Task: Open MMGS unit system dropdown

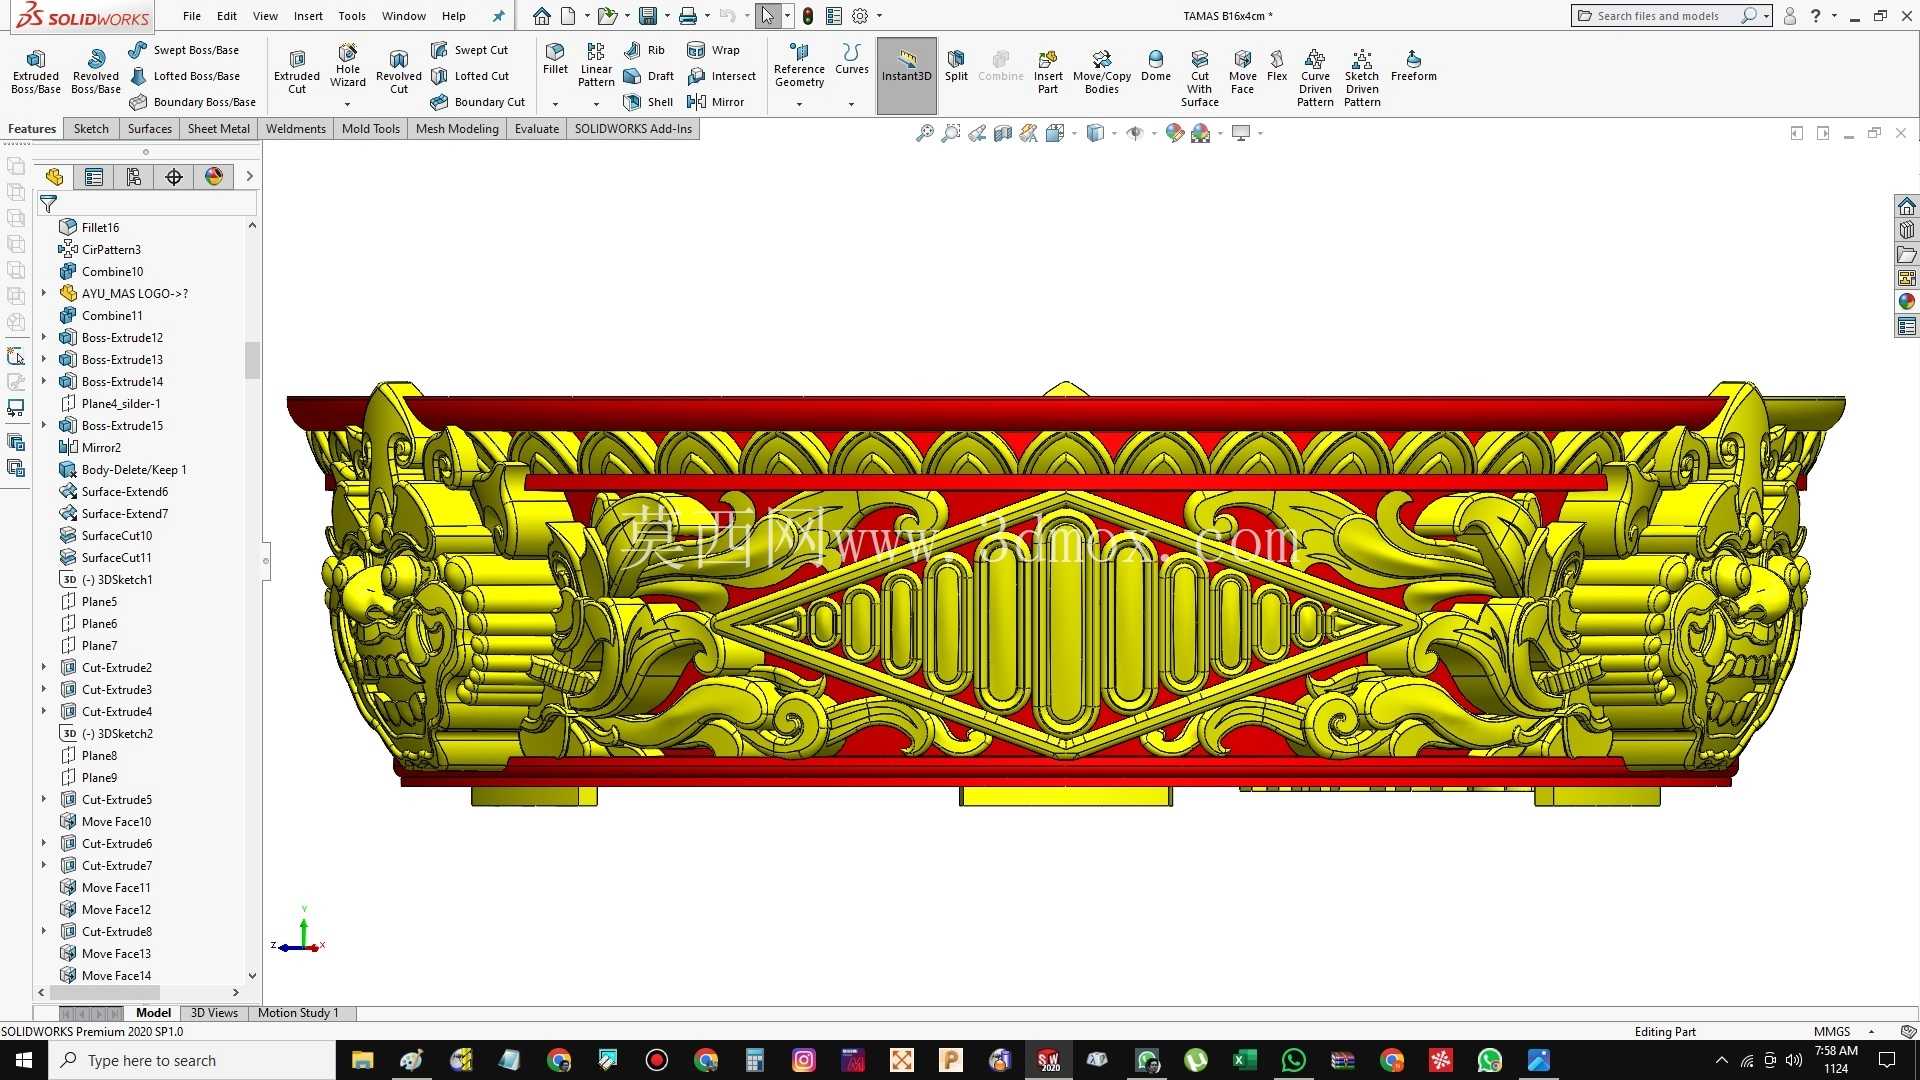Action: tap(1871, 1031)
